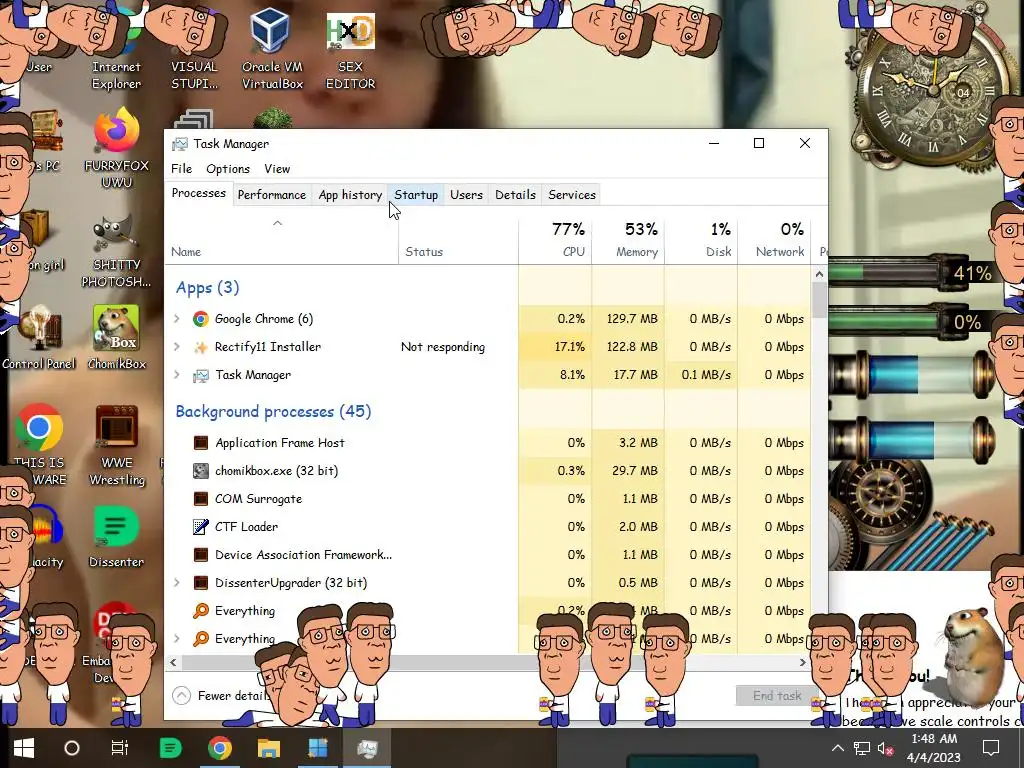Image resolution: width=1024 pixels, height=768 pixels.
Task: Sort by the Memory column header
Action: tap(628, 241)
